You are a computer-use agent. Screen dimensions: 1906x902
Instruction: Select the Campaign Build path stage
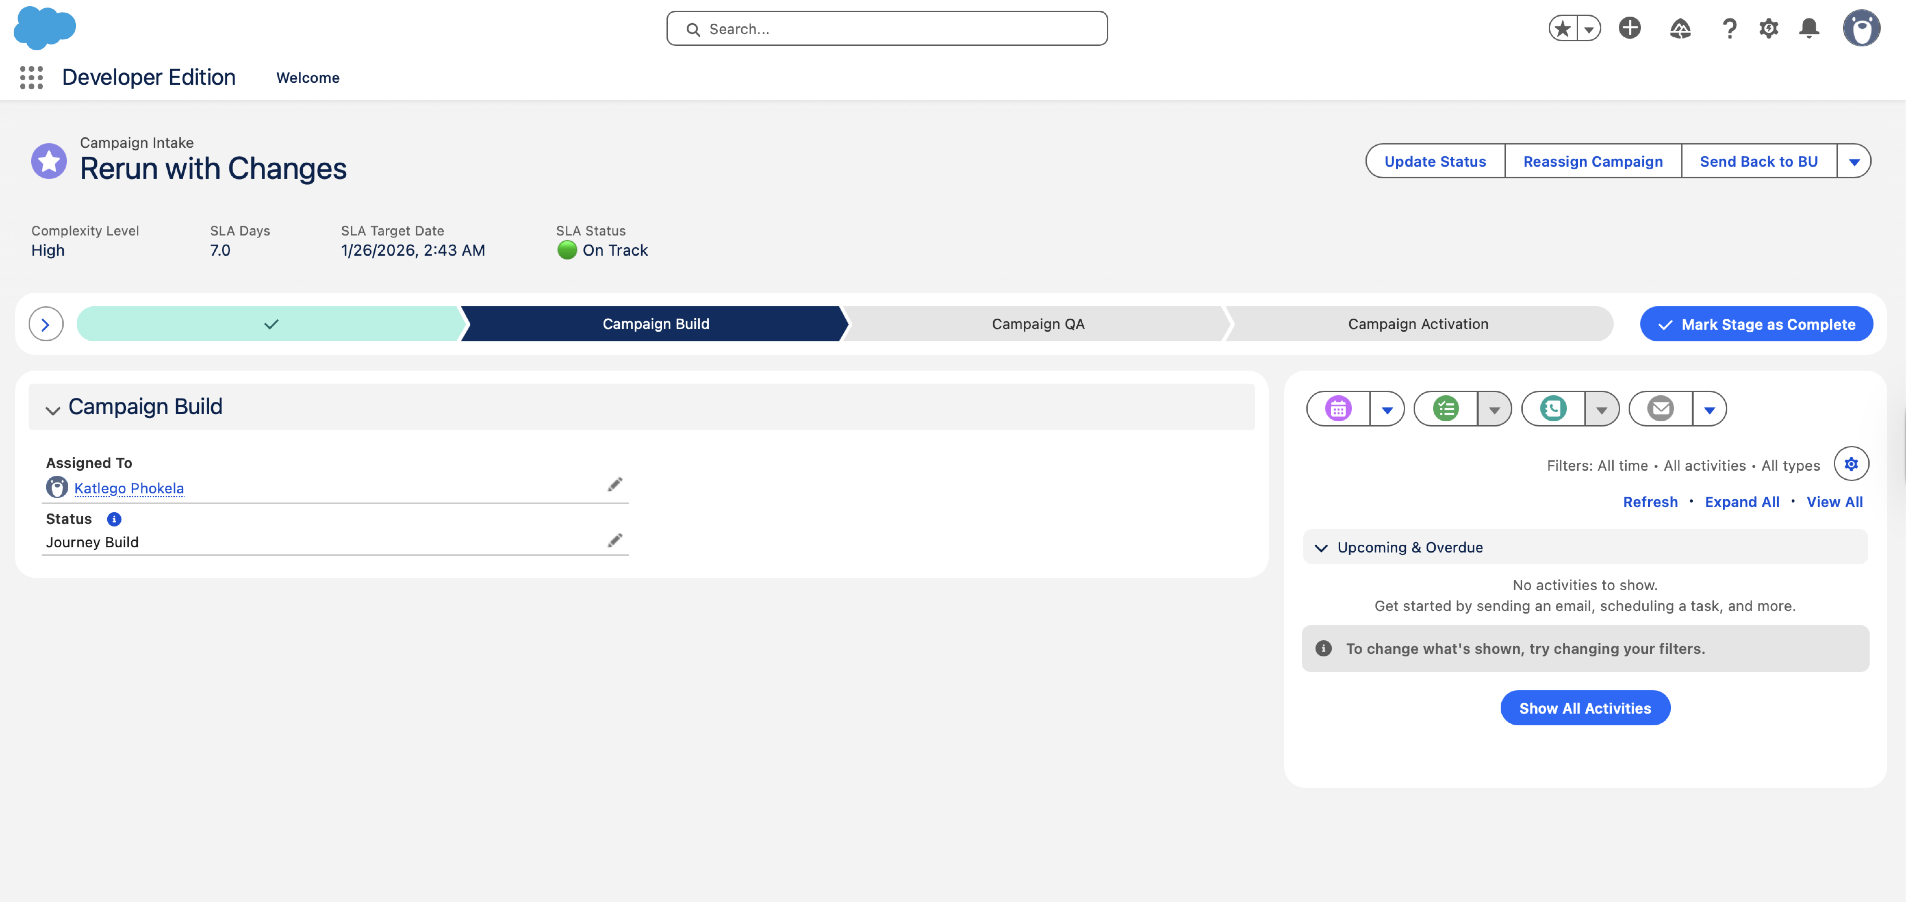(656, 324)
